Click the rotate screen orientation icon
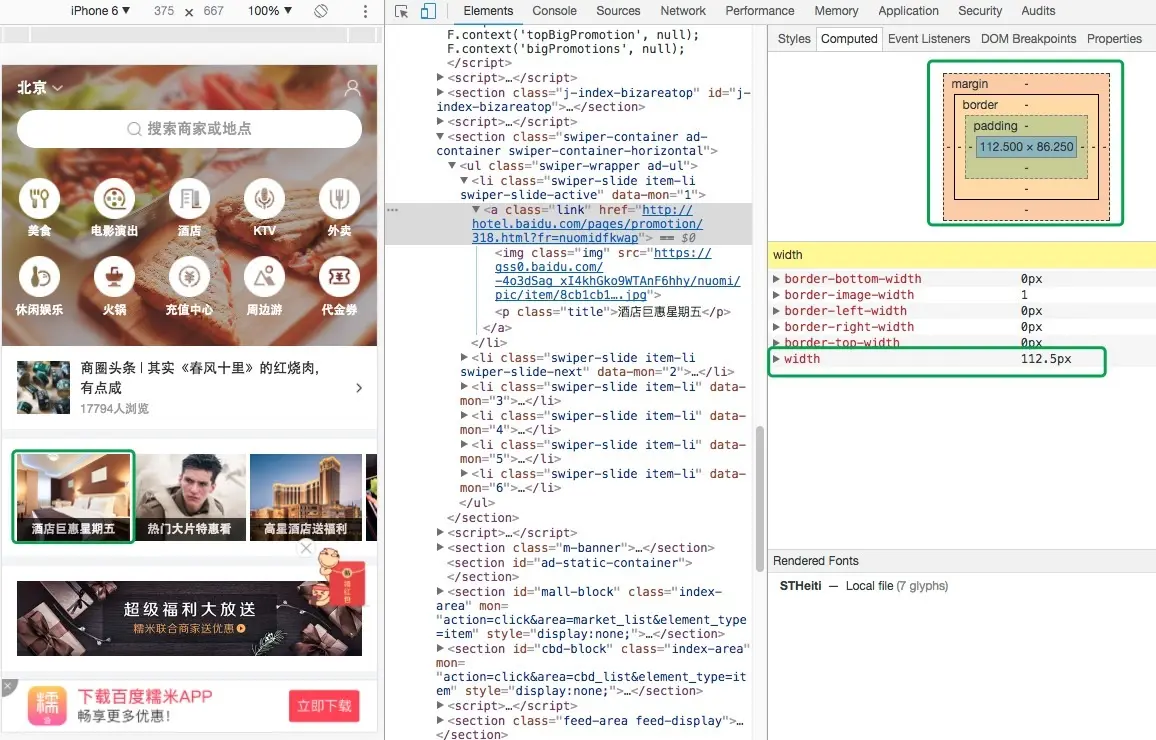 pyautogui.click(x=321, y=11)
